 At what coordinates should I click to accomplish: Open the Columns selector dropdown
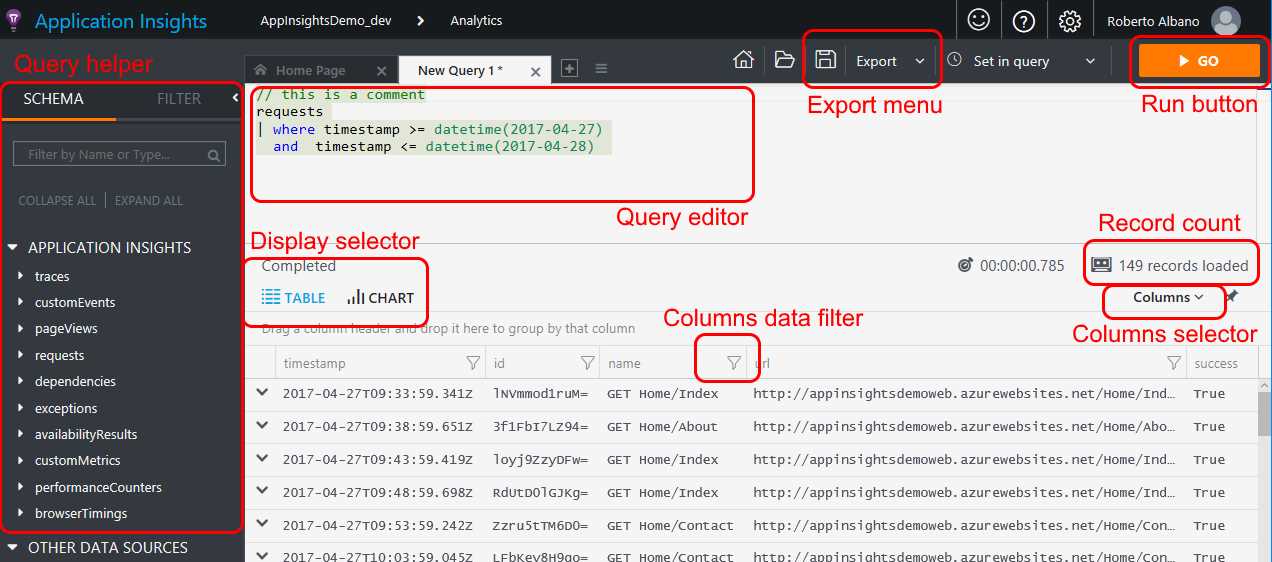1168,297
